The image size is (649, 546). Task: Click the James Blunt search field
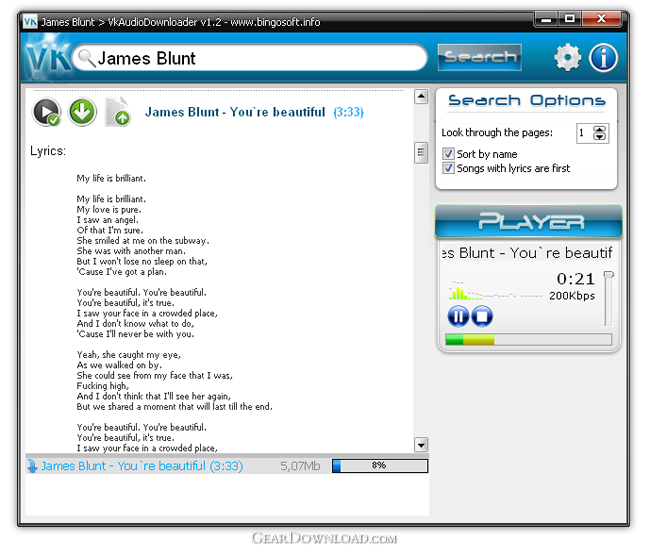click(250, 58)
